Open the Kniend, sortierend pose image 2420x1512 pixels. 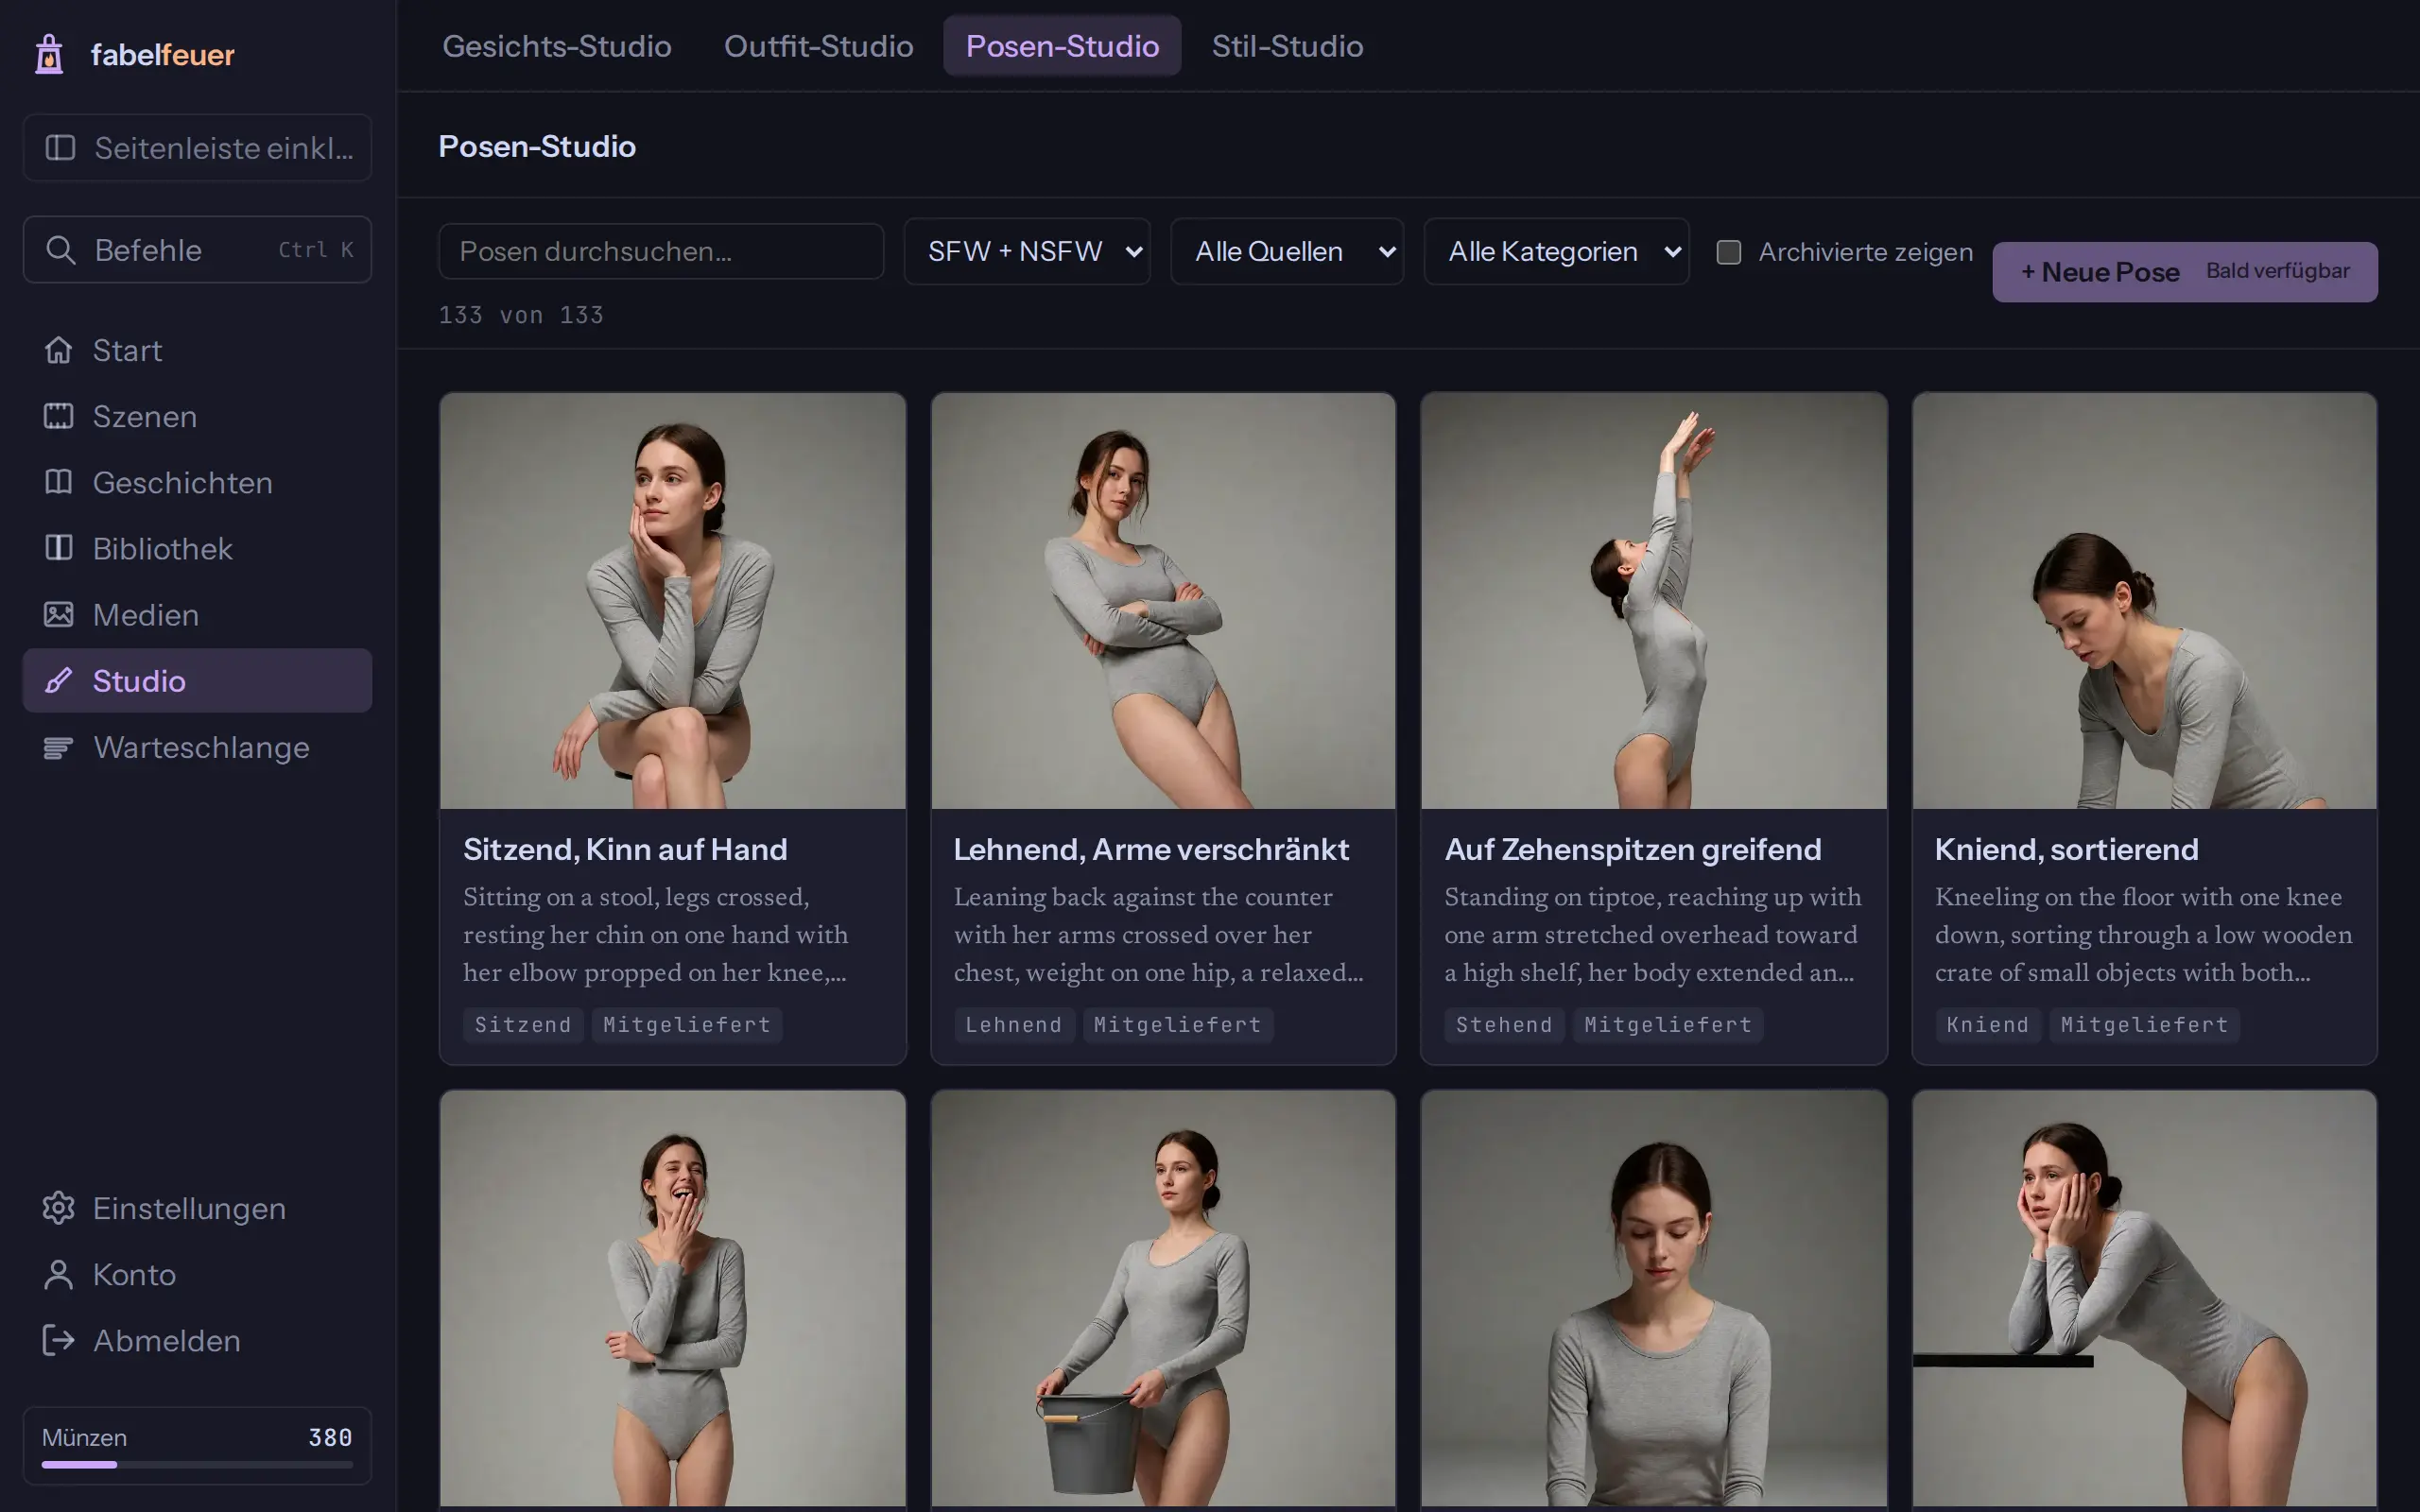[x=2144, y=601]
